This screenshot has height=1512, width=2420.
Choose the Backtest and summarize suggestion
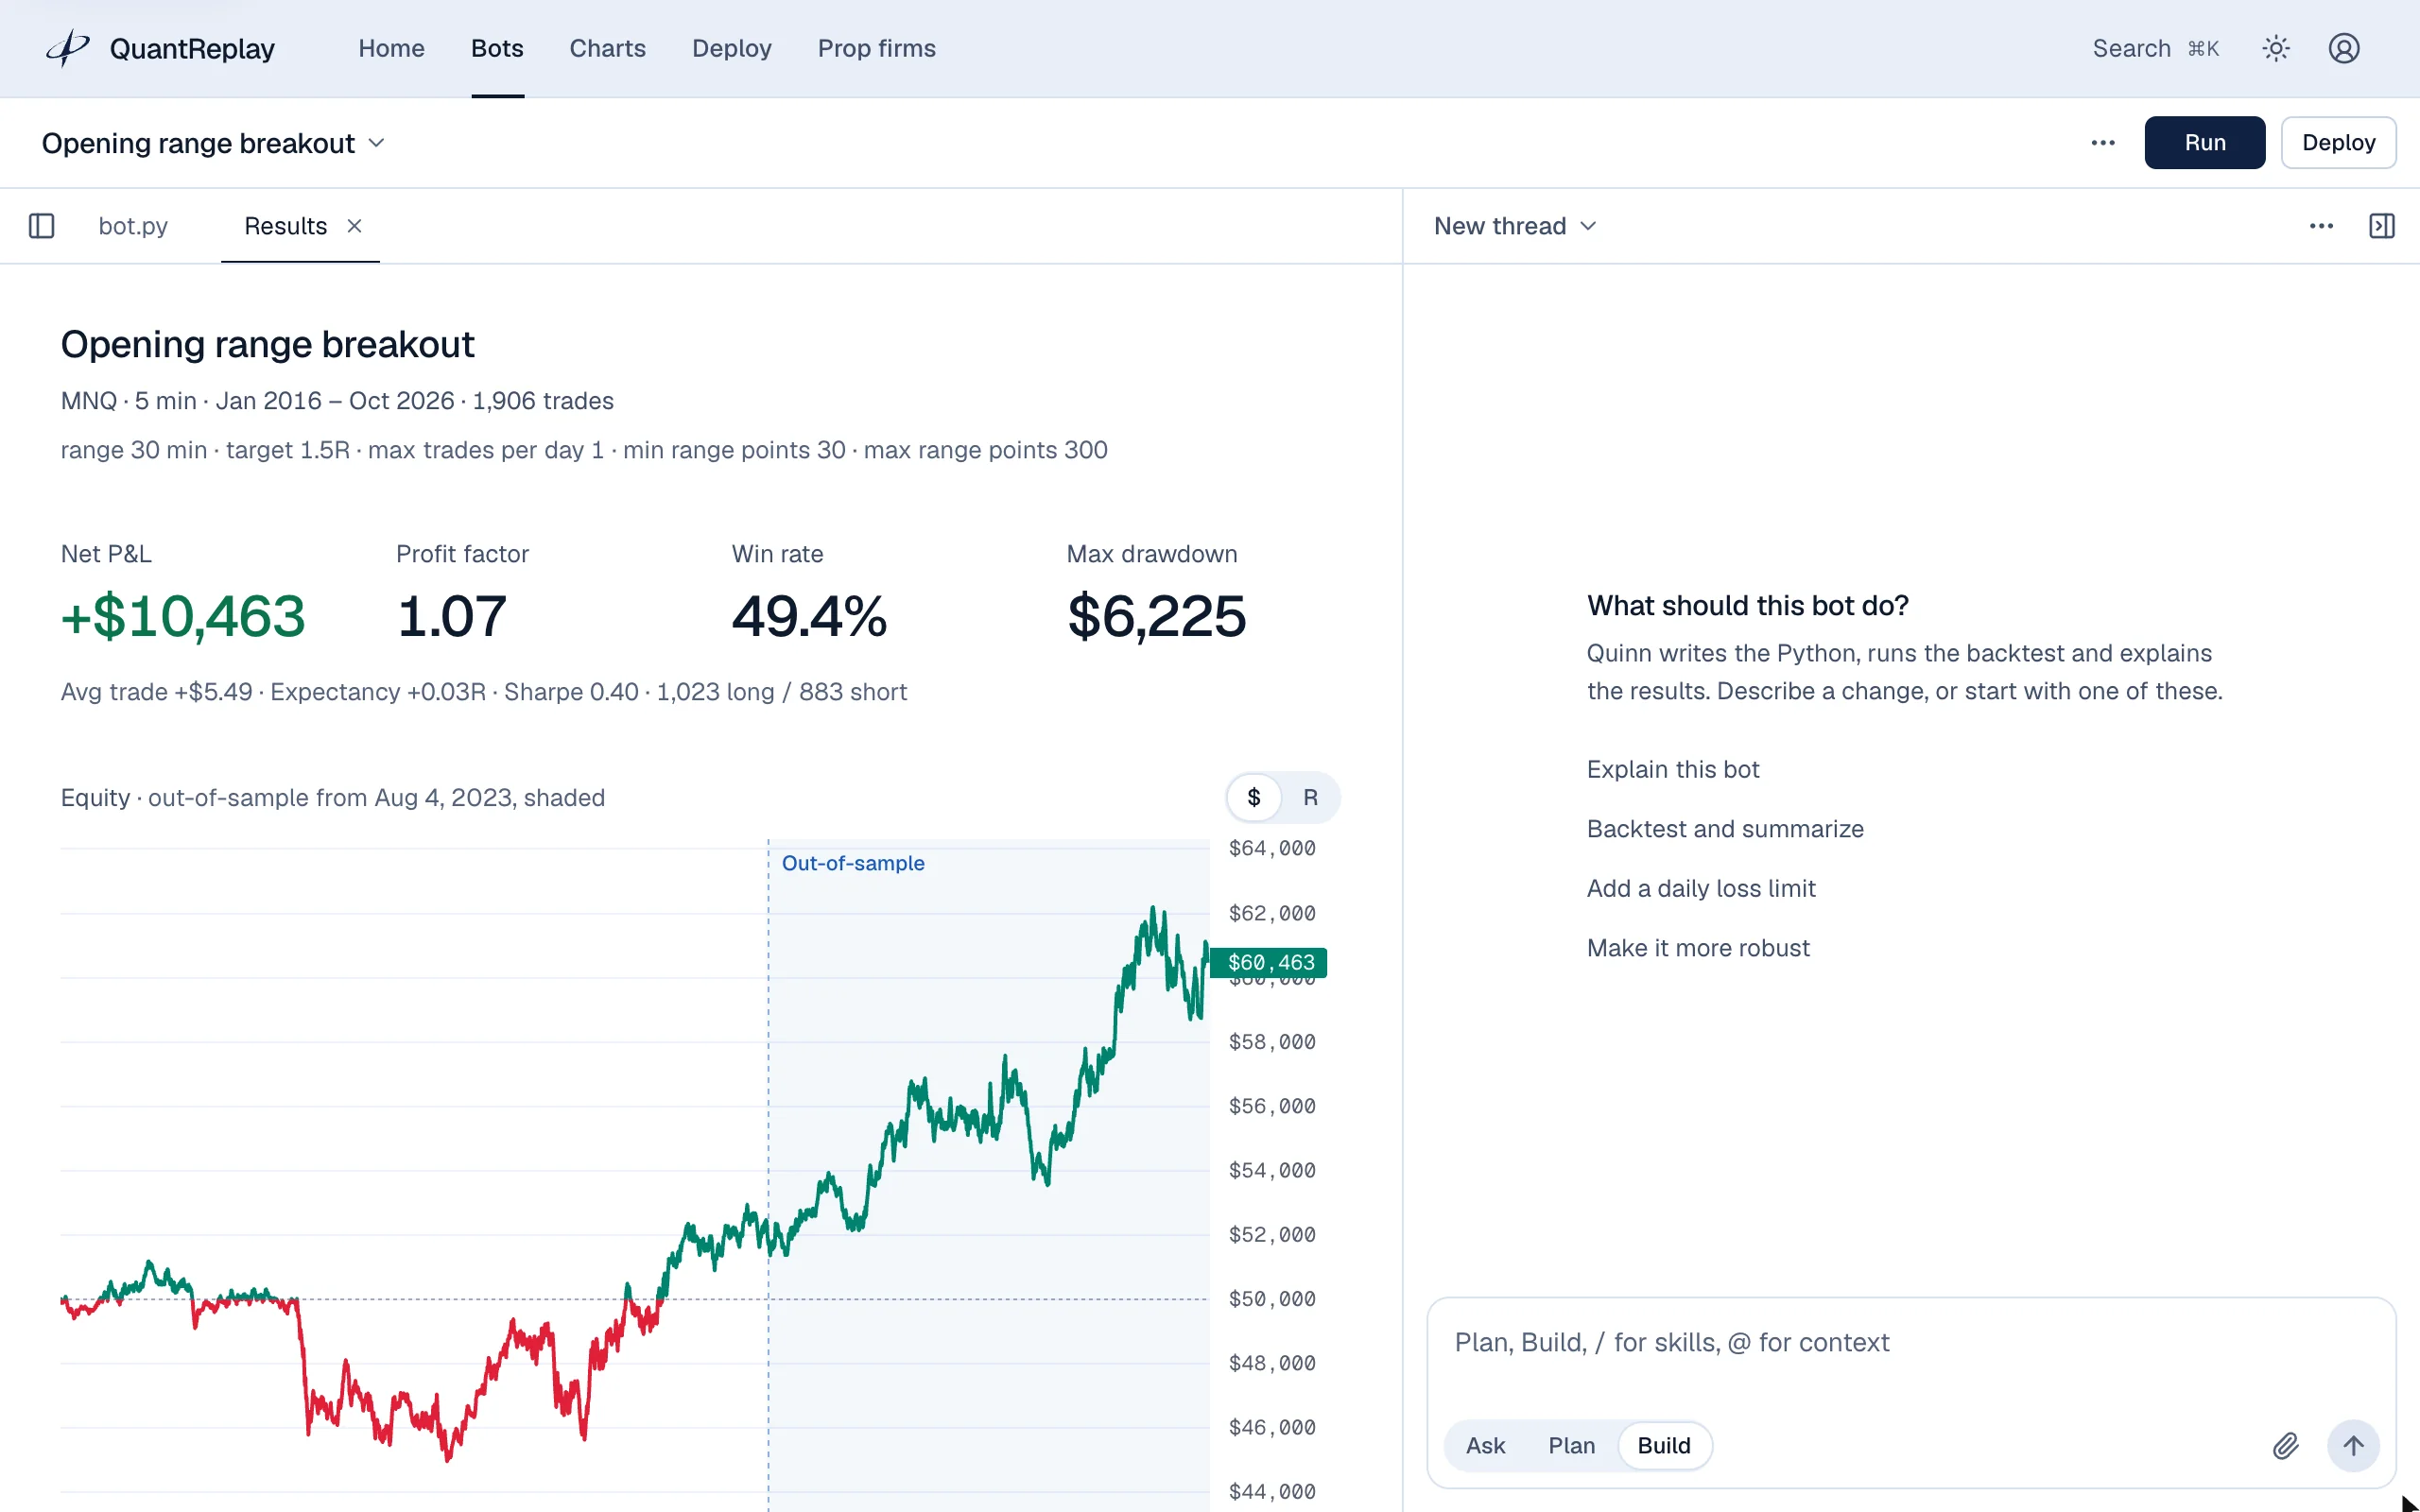pyautogui.click(x=1725, y=829)
